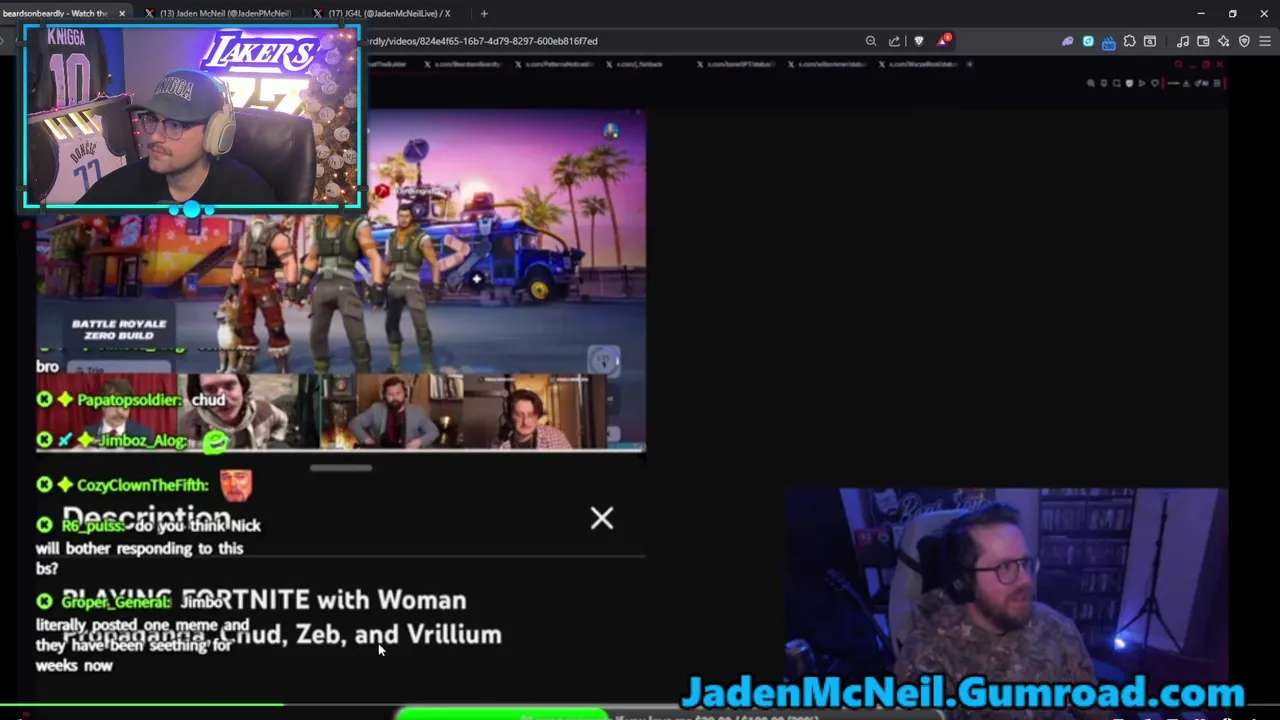This screenshot has width=1280, height=720.
Task: Click the green X badge beside Groper_General
Action: click(x=44, y=601)
